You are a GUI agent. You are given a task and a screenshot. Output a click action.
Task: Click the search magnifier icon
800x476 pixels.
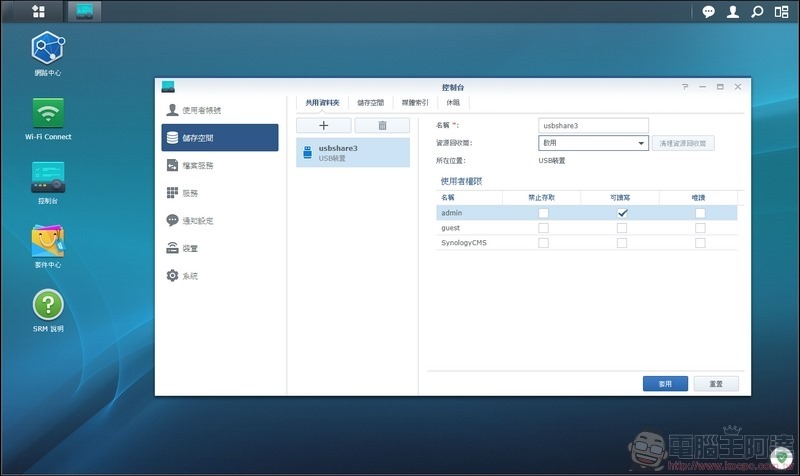click(x=757, y=12)
